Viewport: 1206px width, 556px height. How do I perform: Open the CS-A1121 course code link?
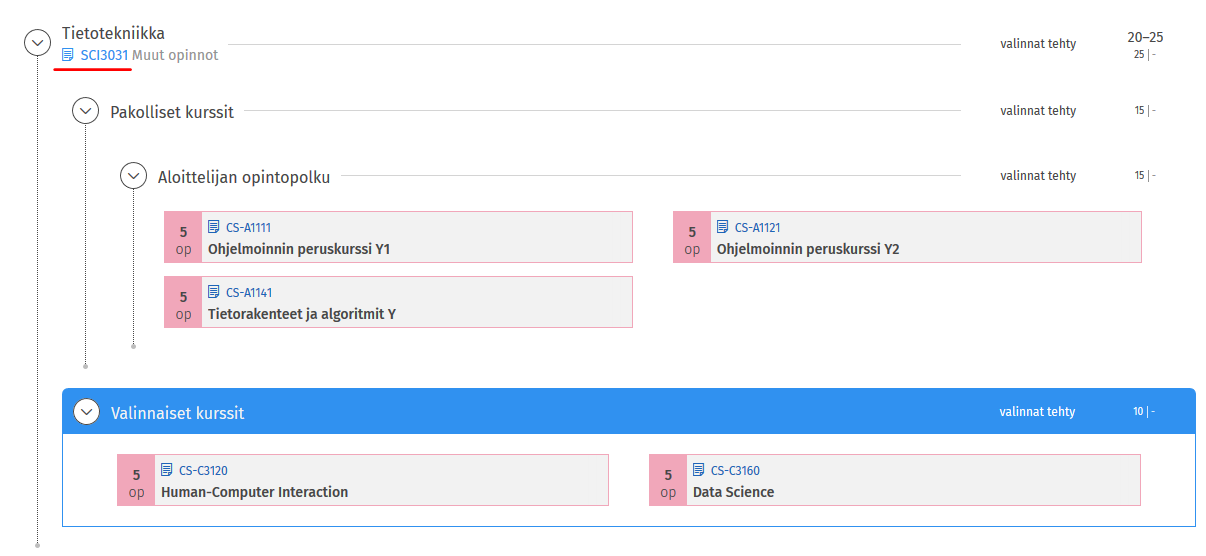(757, 228)
